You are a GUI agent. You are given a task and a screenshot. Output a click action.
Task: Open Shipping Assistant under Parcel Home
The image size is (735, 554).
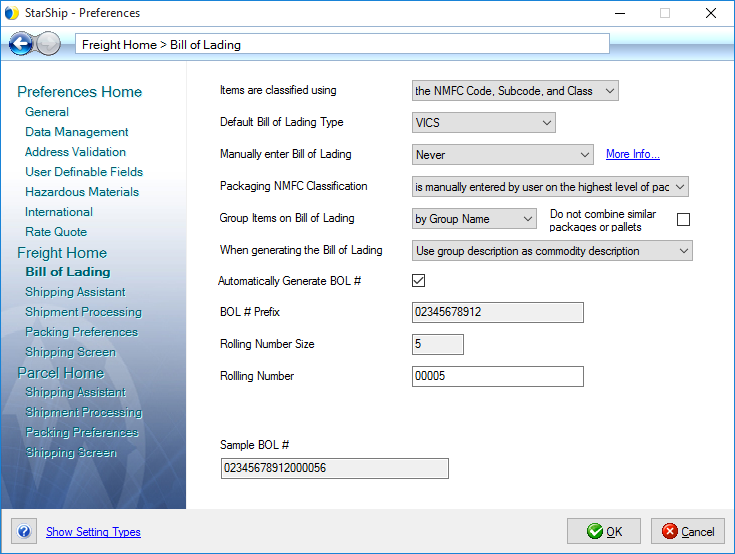tap(75, 392)
